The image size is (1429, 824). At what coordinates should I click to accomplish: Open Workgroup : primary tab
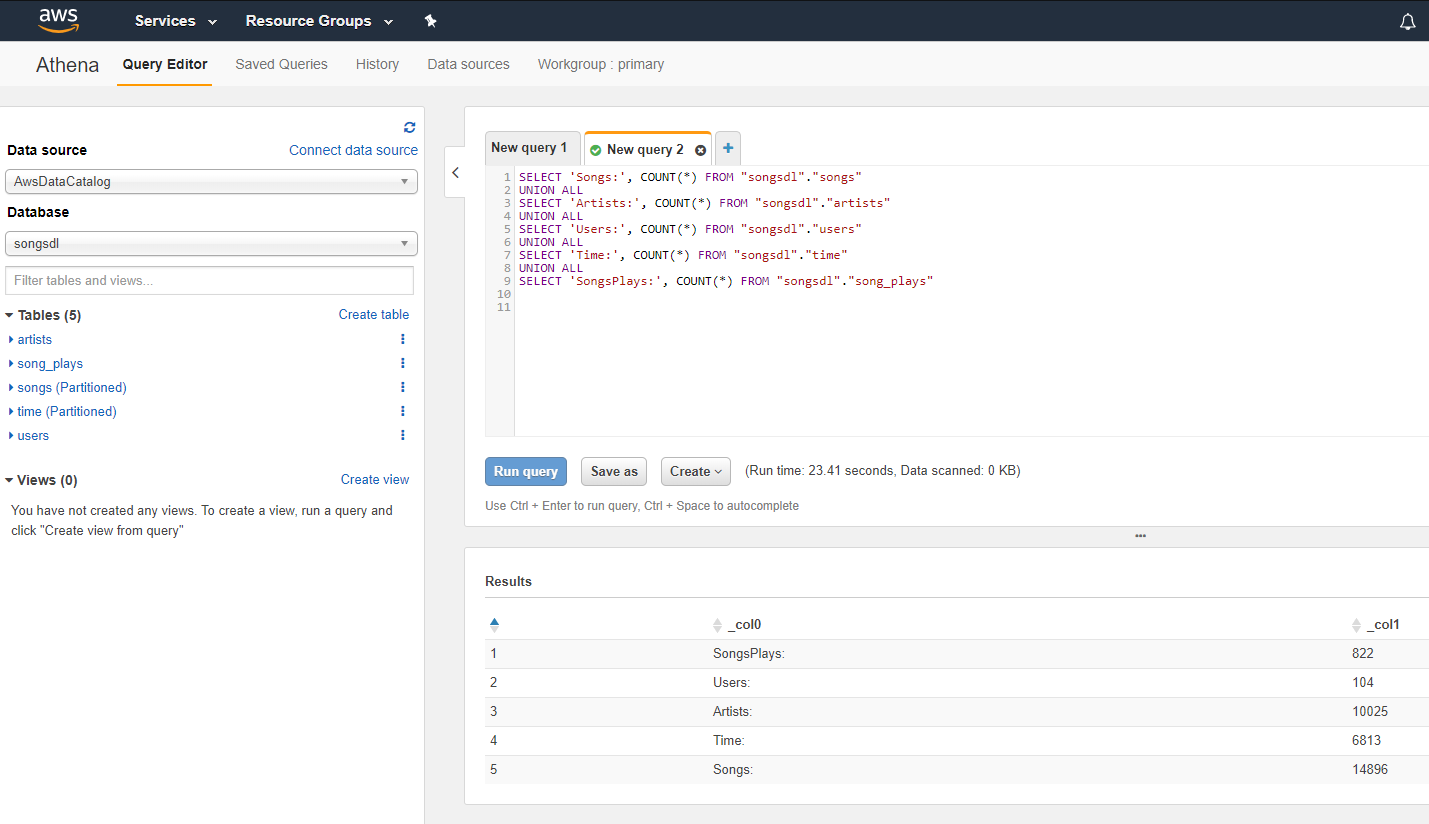click(601, 64)
